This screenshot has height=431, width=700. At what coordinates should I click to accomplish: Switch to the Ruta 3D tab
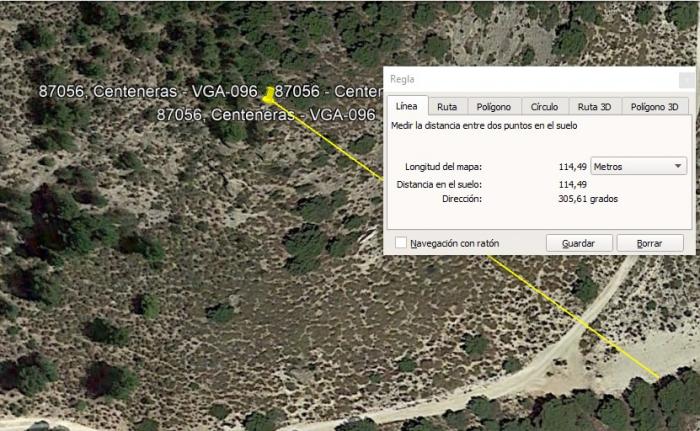(x=595, y=107)
